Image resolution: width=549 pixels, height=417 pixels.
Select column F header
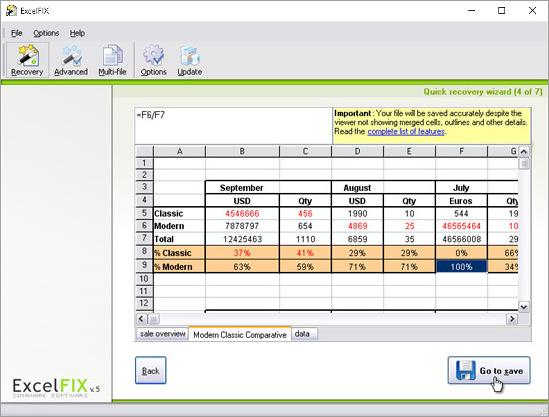click(461, 151)
